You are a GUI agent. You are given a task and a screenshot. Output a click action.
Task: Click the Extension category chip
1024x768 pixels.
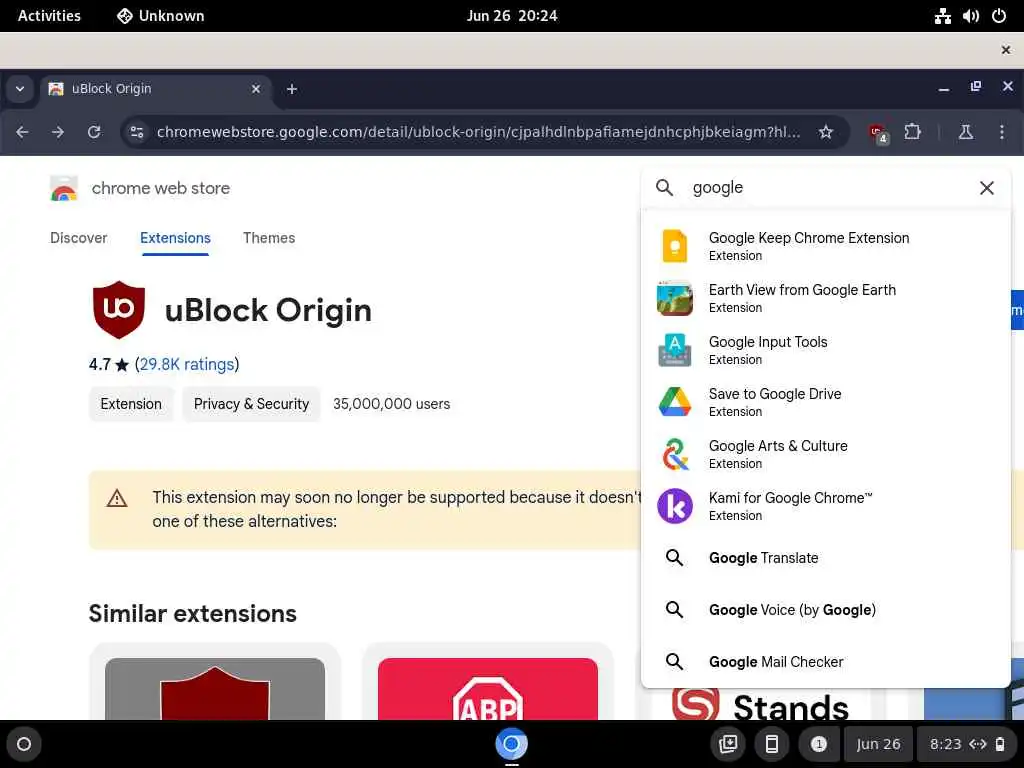131,404
